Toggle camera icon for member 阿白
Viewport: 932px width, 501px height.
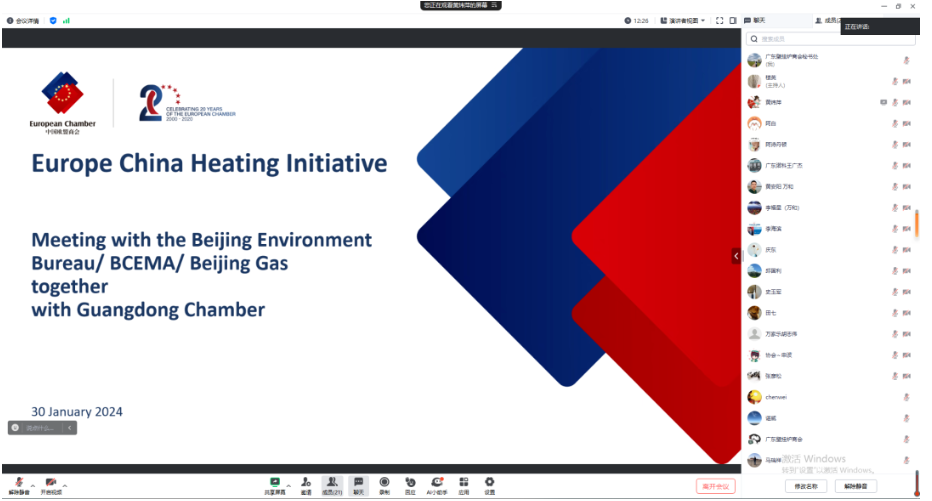point(906,124)
